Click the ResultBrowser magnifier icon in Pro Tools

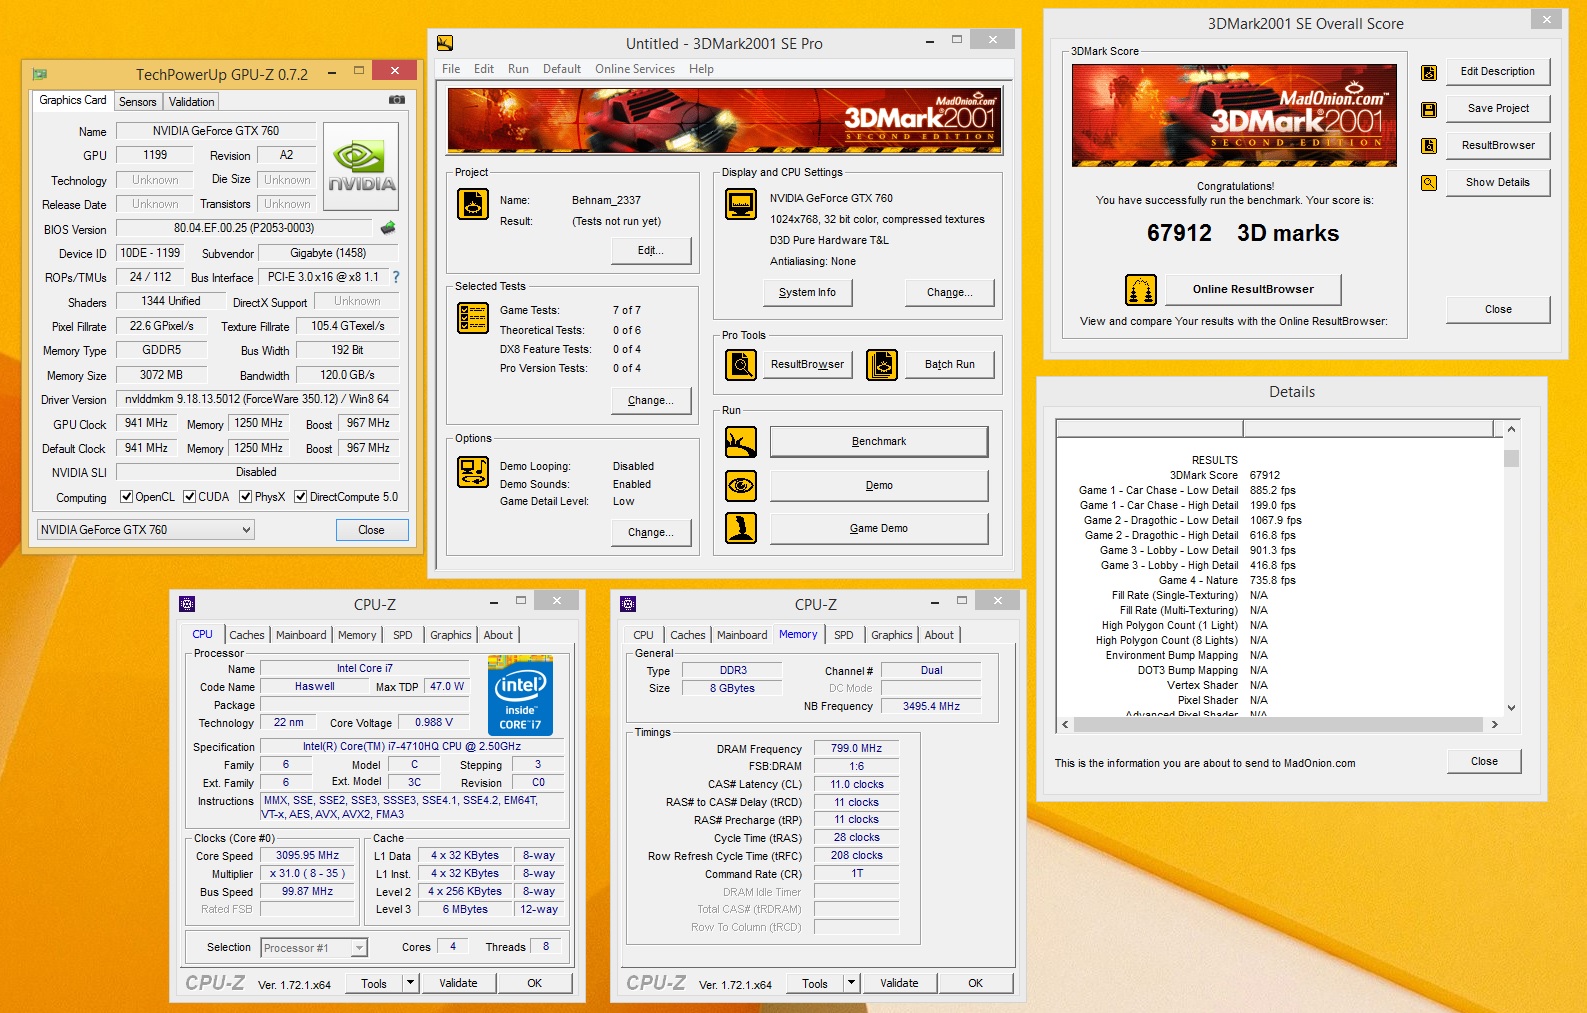pos(741,365)
